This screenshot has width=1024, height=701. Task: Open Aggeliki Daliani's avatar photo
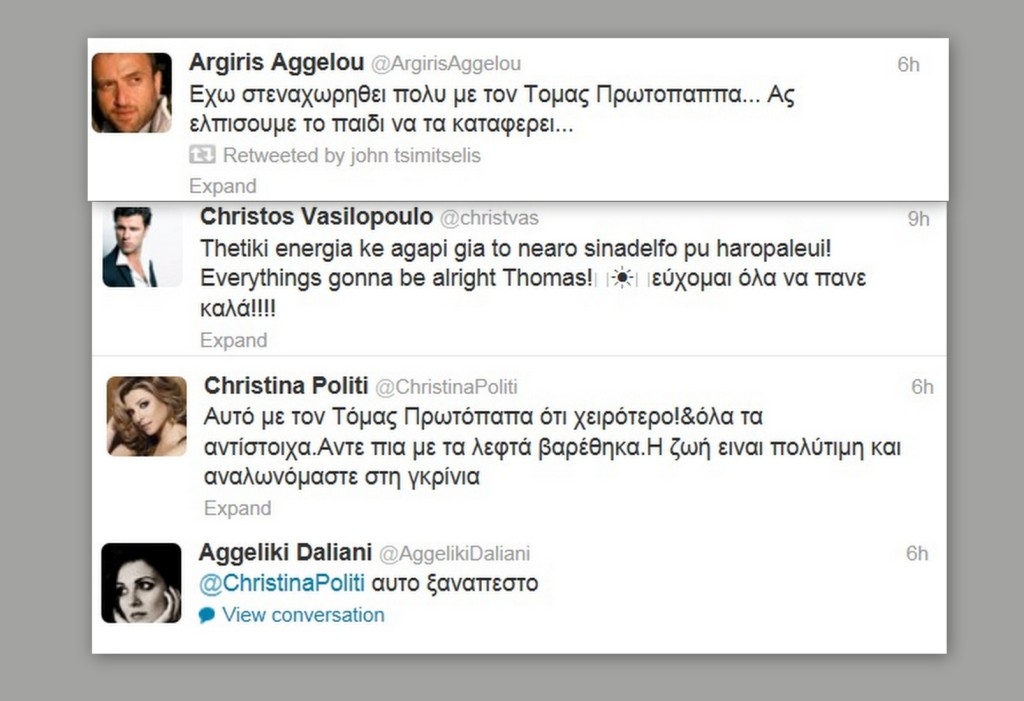(x=141, y=583)
